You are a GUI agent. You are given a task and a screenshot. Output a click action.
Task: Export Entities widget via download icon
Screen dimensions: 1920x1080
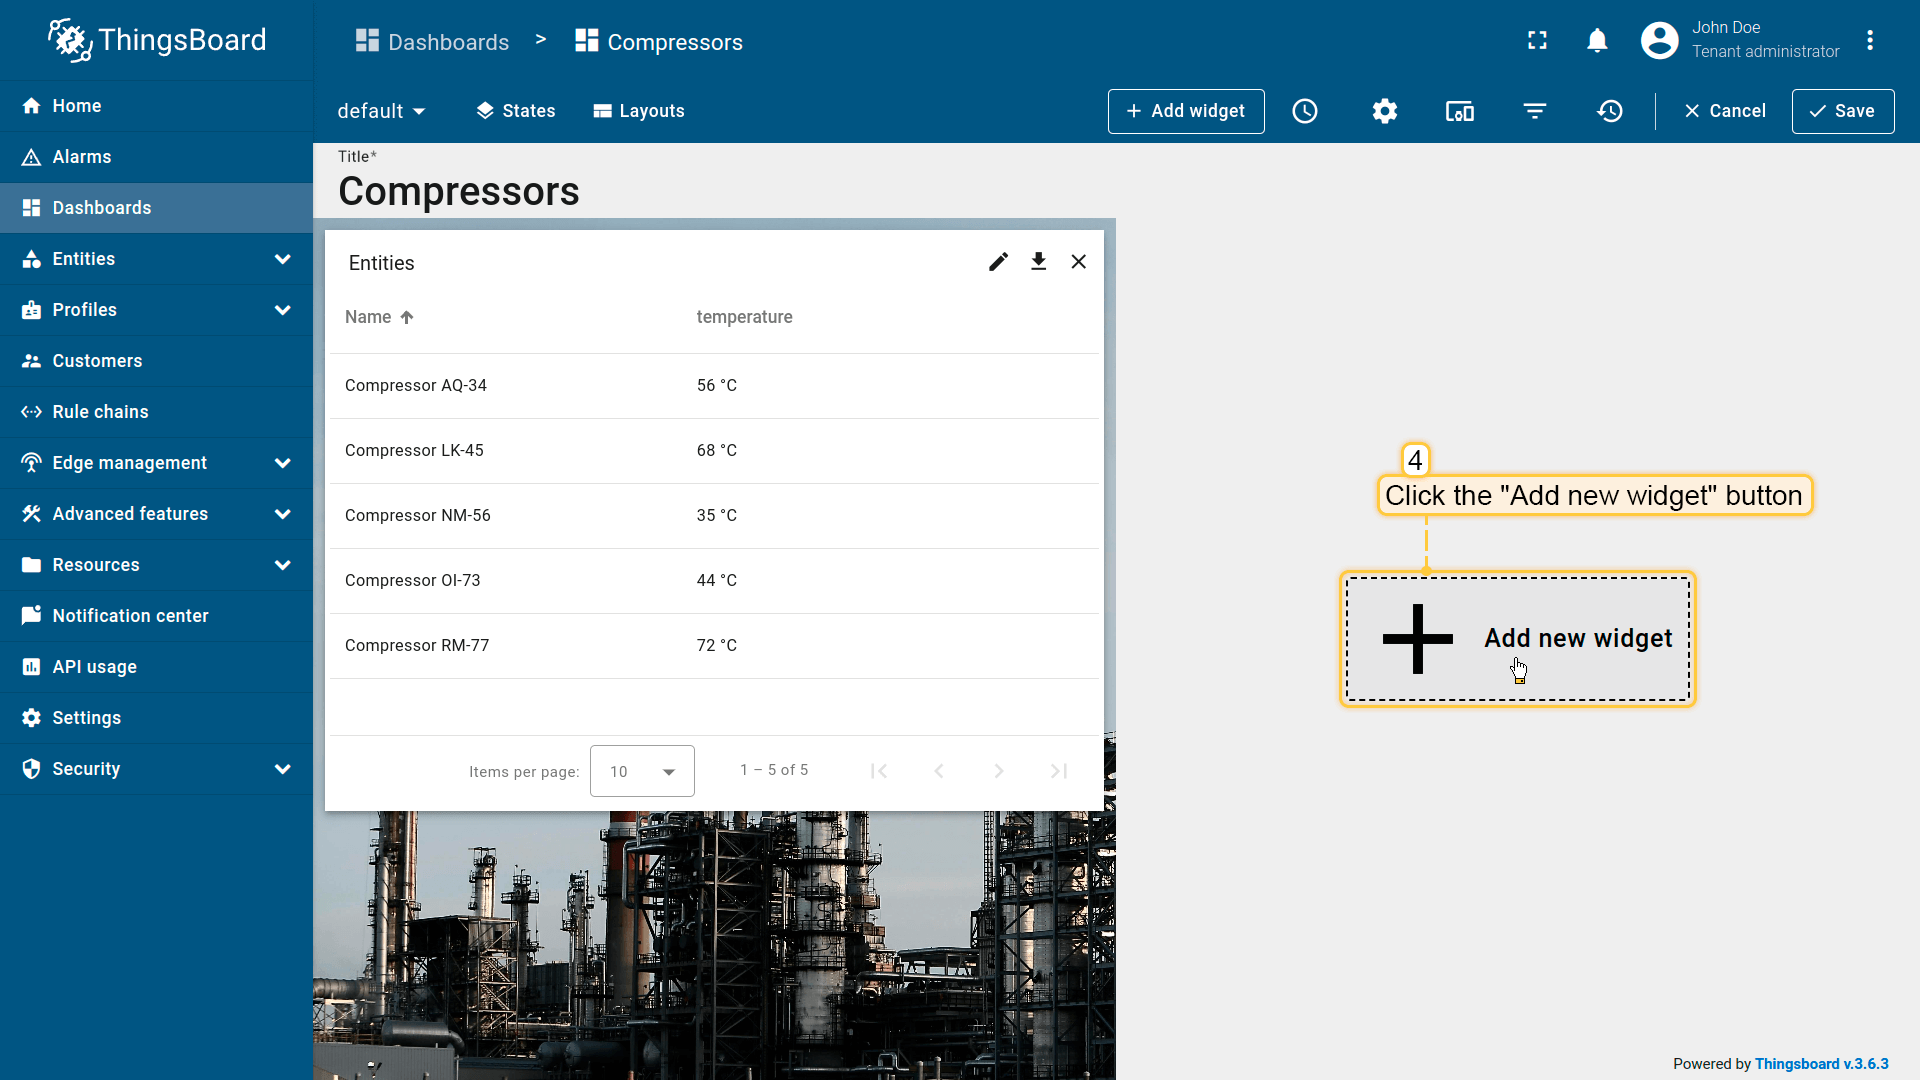1039,262
